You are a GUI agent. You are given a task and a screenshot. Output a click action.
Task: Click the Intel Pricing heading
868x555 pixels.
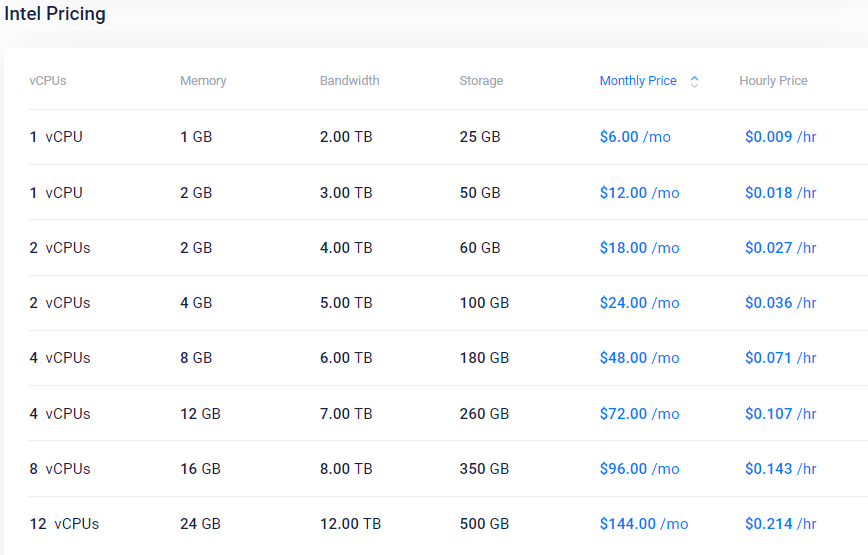[x=54, y=13]
